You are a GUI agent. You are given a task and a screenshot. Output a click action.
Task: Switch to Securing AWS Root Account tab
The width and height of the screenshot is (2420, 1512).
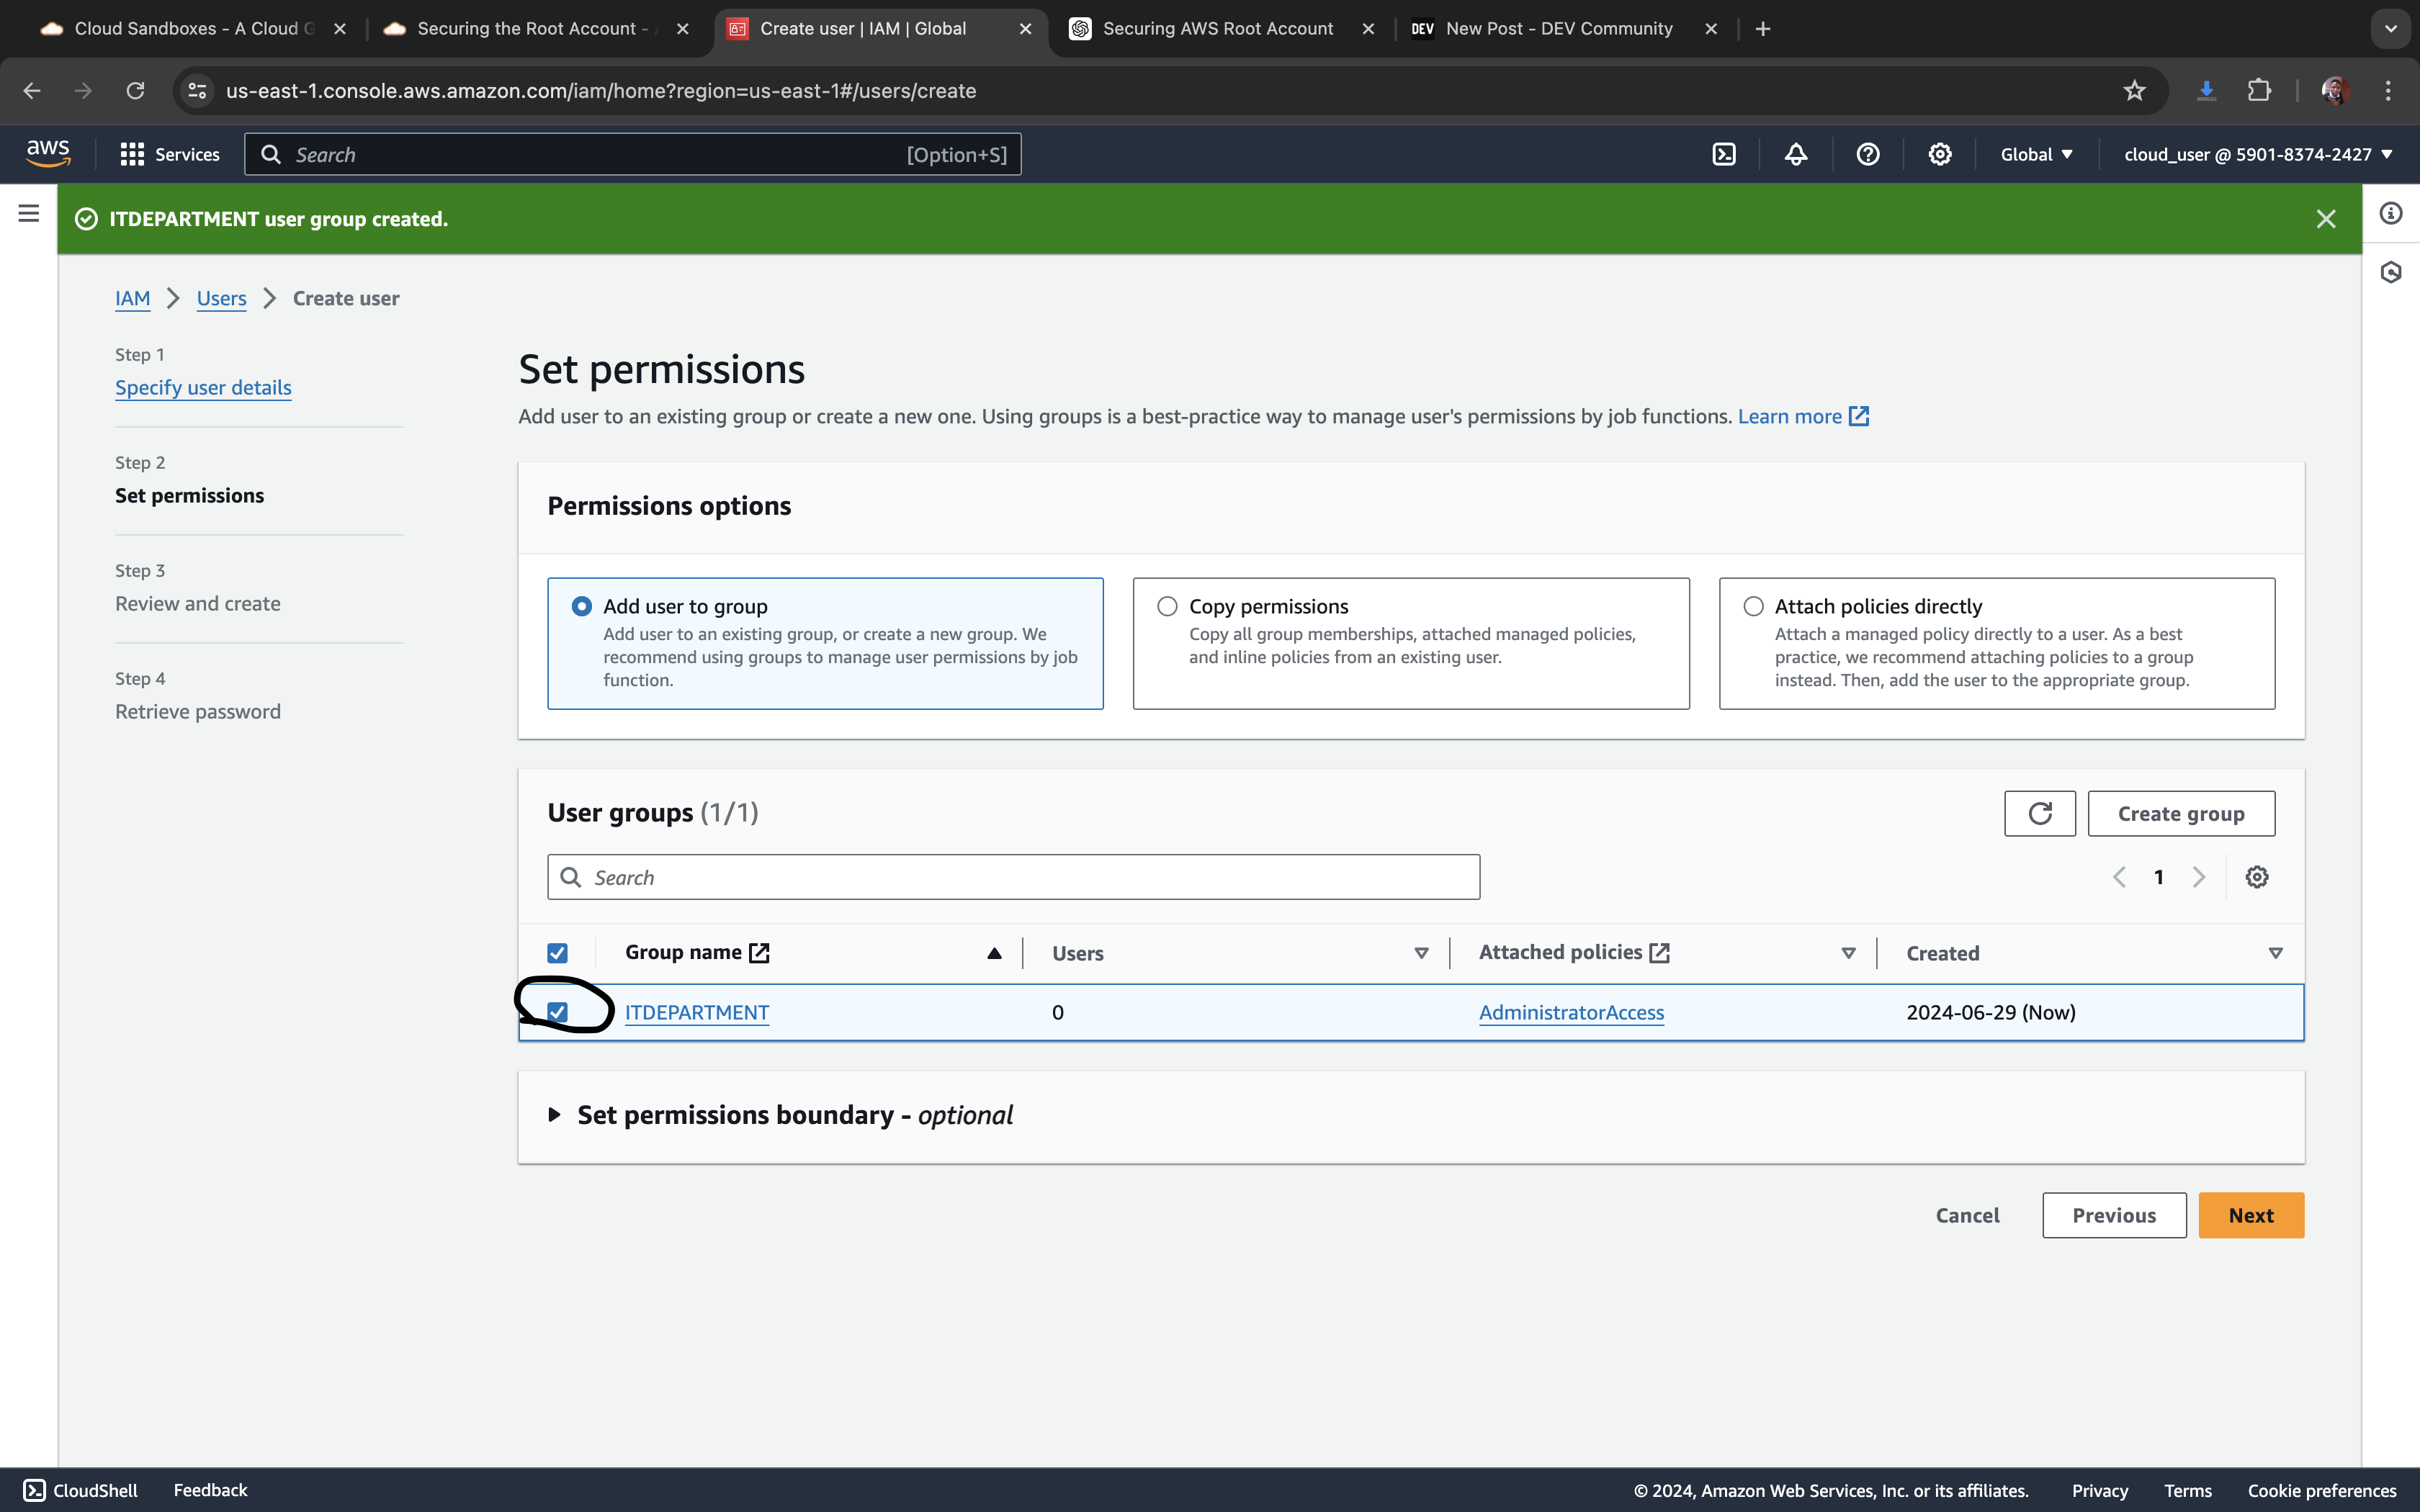tap(1217, 29)
